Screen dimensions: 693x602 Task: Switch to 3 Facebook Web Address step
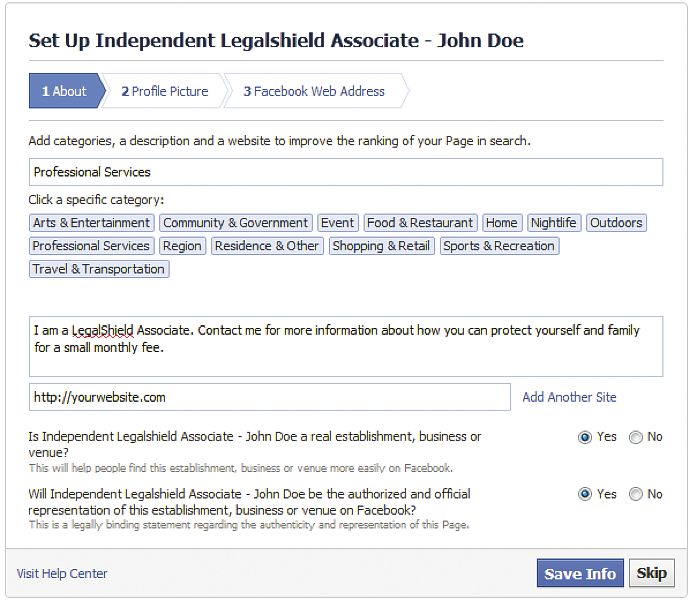point(315,91)
